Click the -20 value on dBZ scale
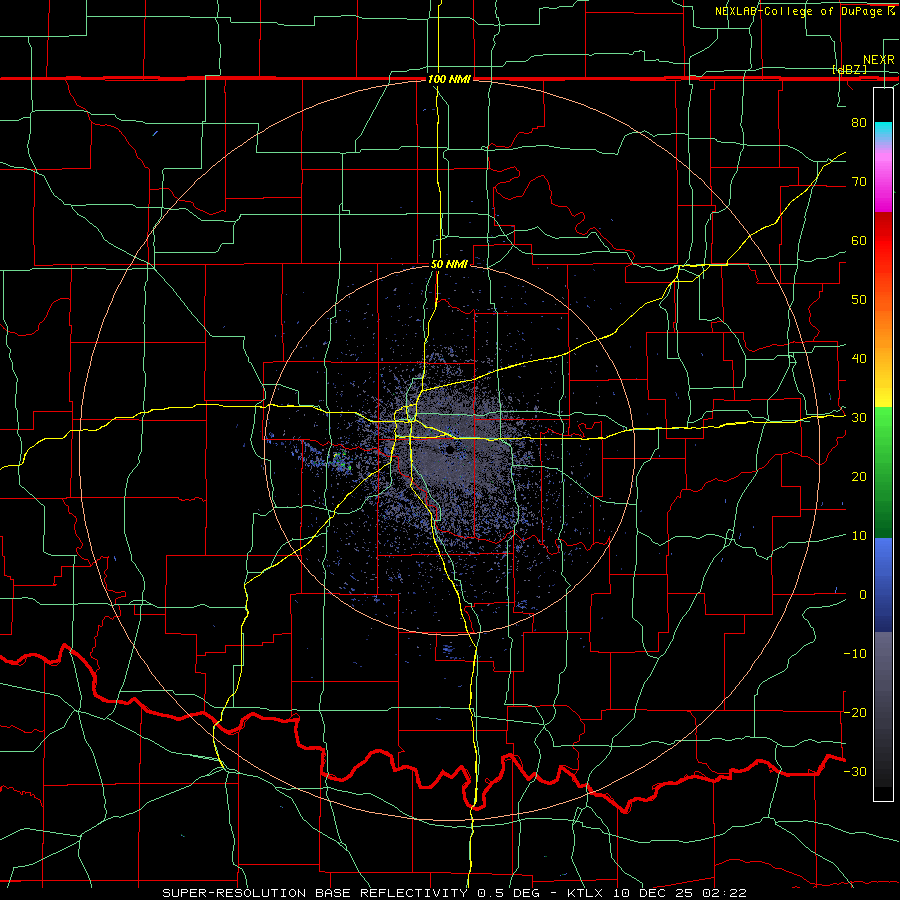 855,712
